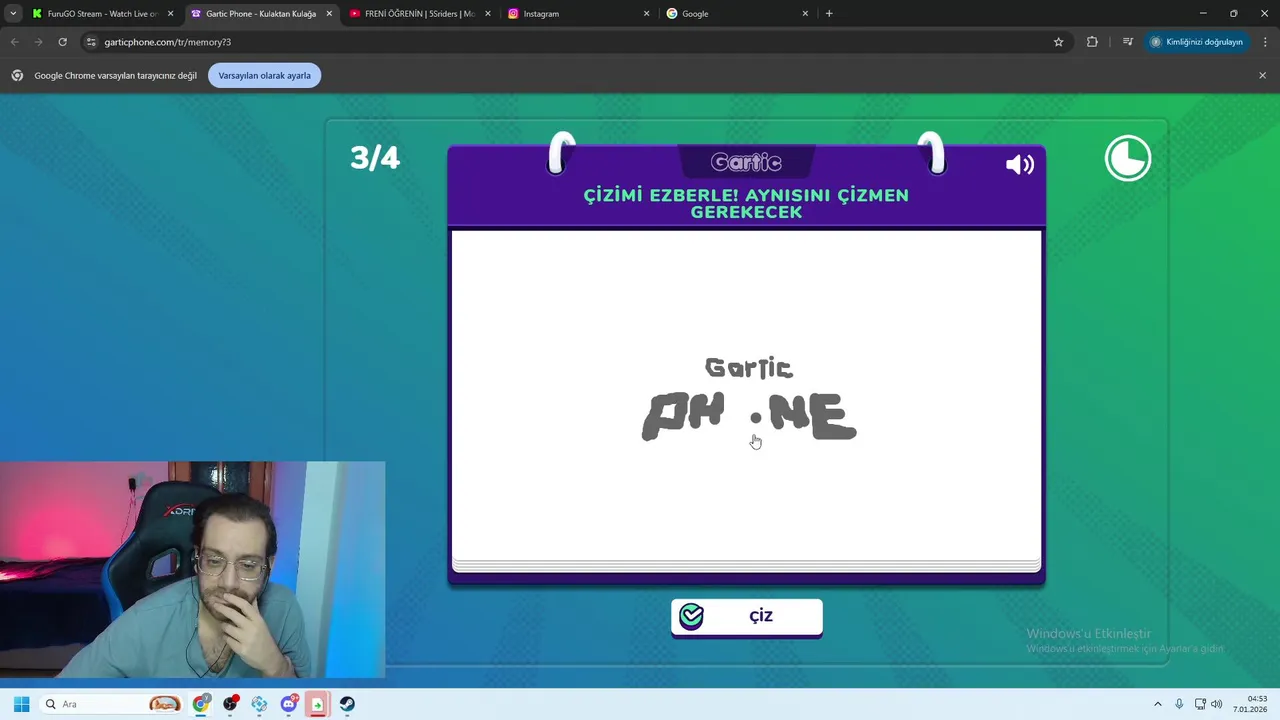The height and width of the screenshot is (720, 1280).
Task: Open the Windows Start menu
Action: (x=21, y=704)
